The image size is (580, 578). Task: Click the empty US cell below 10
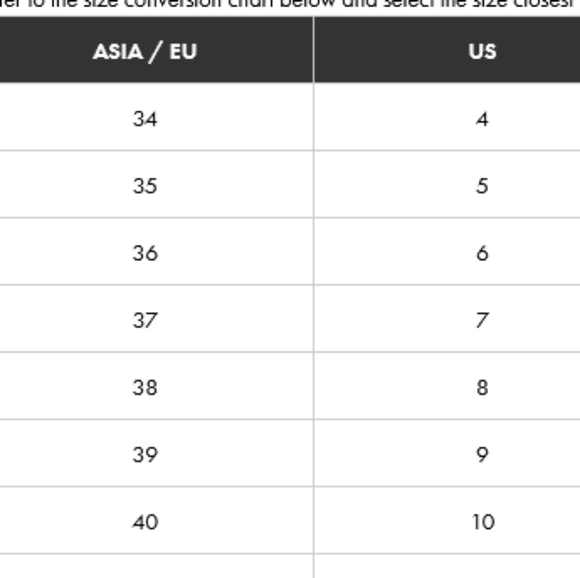447,566
